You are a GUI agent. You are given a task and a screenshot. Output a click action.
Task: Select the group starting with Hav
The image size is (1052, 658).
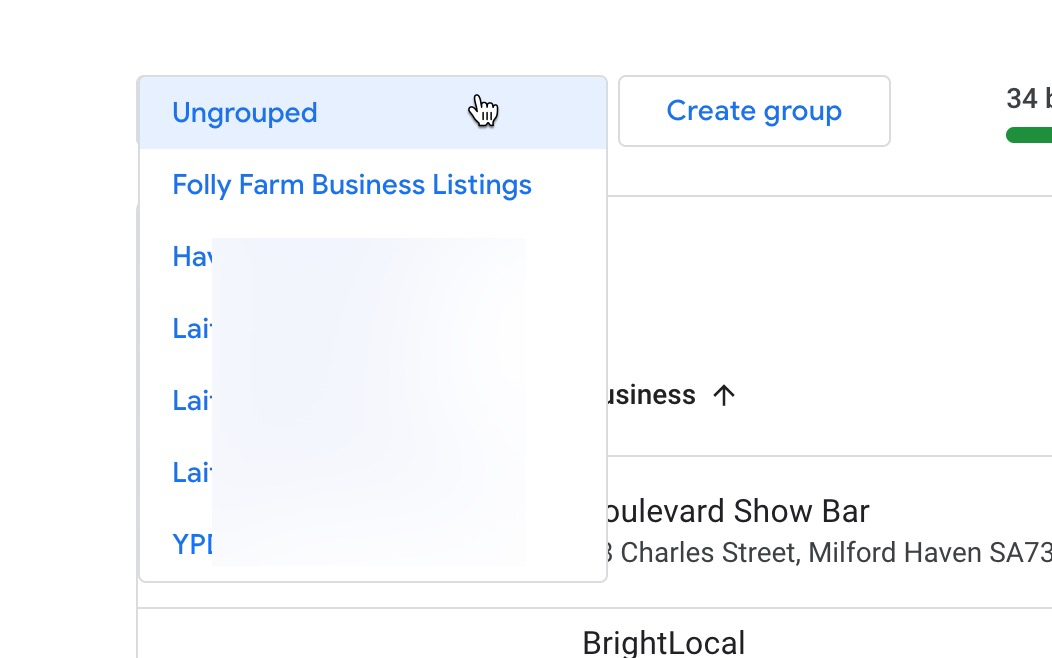click(x=192, y=257)
